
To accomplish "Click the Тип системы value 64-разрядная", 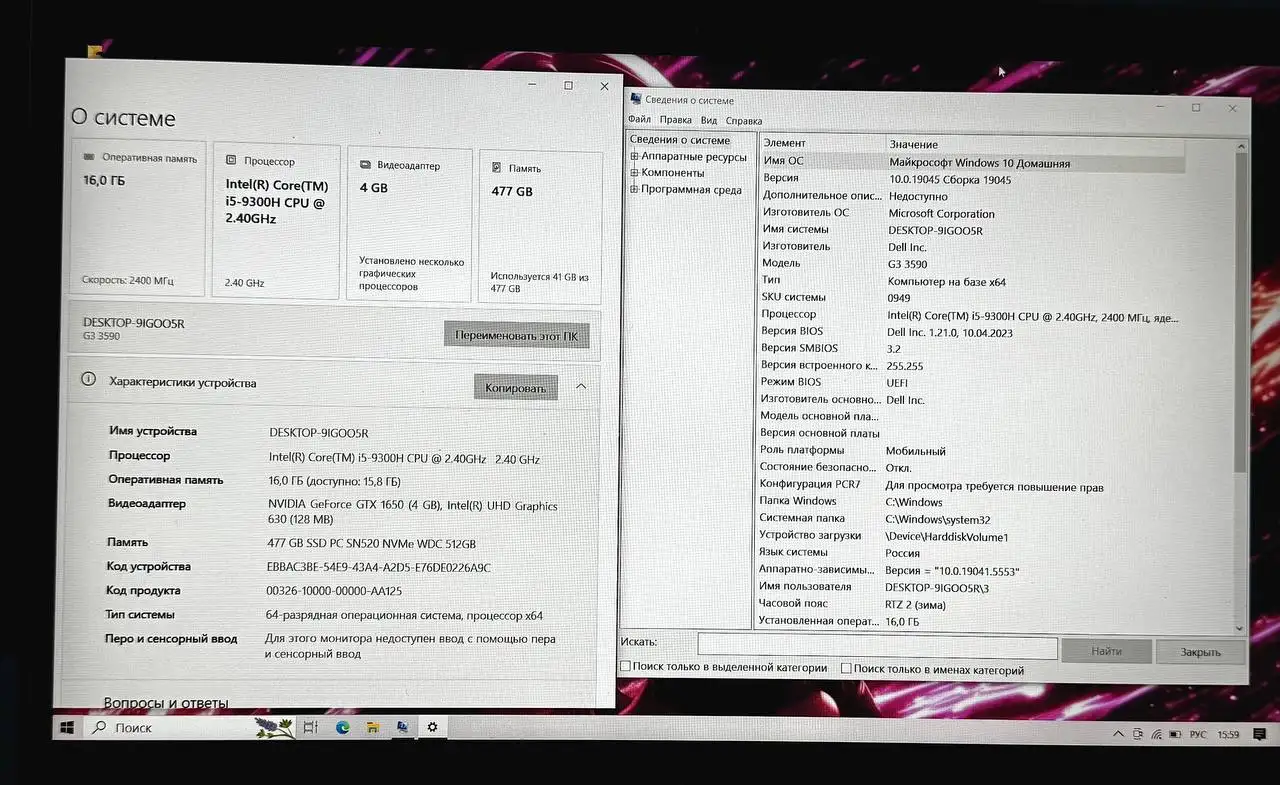I will point(404,615).
